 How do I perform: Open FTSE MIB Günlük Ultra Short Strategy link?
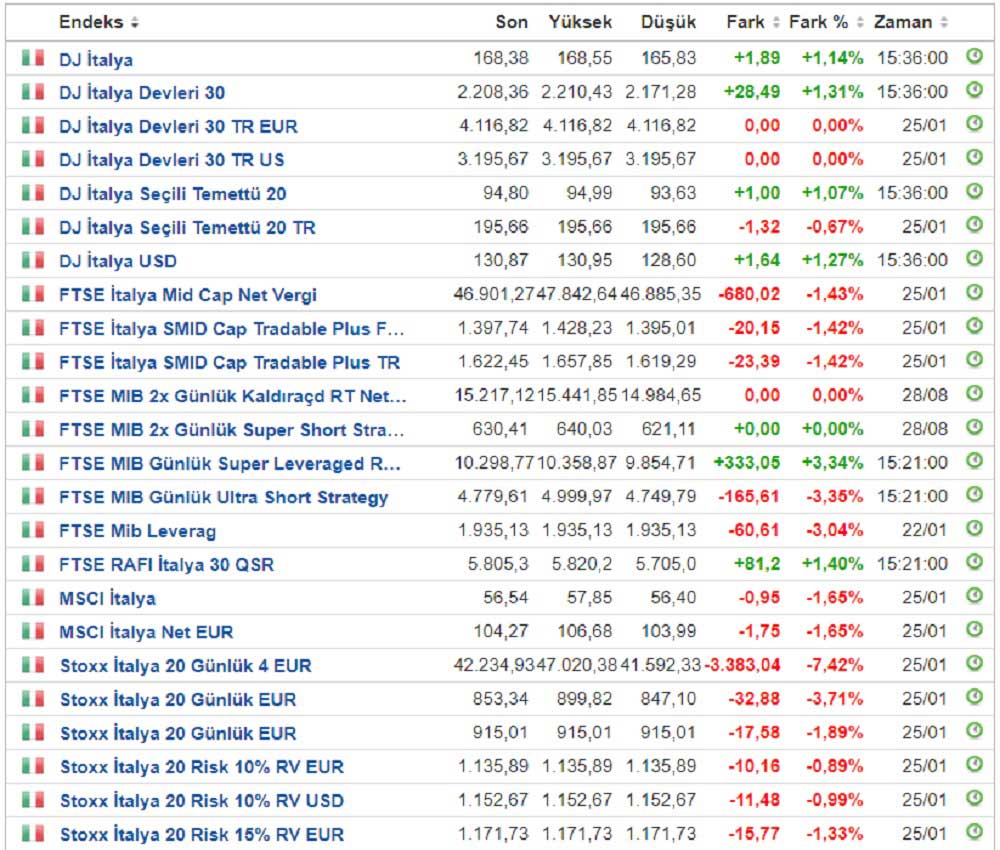pyautogui.click(x=224, y=497)
